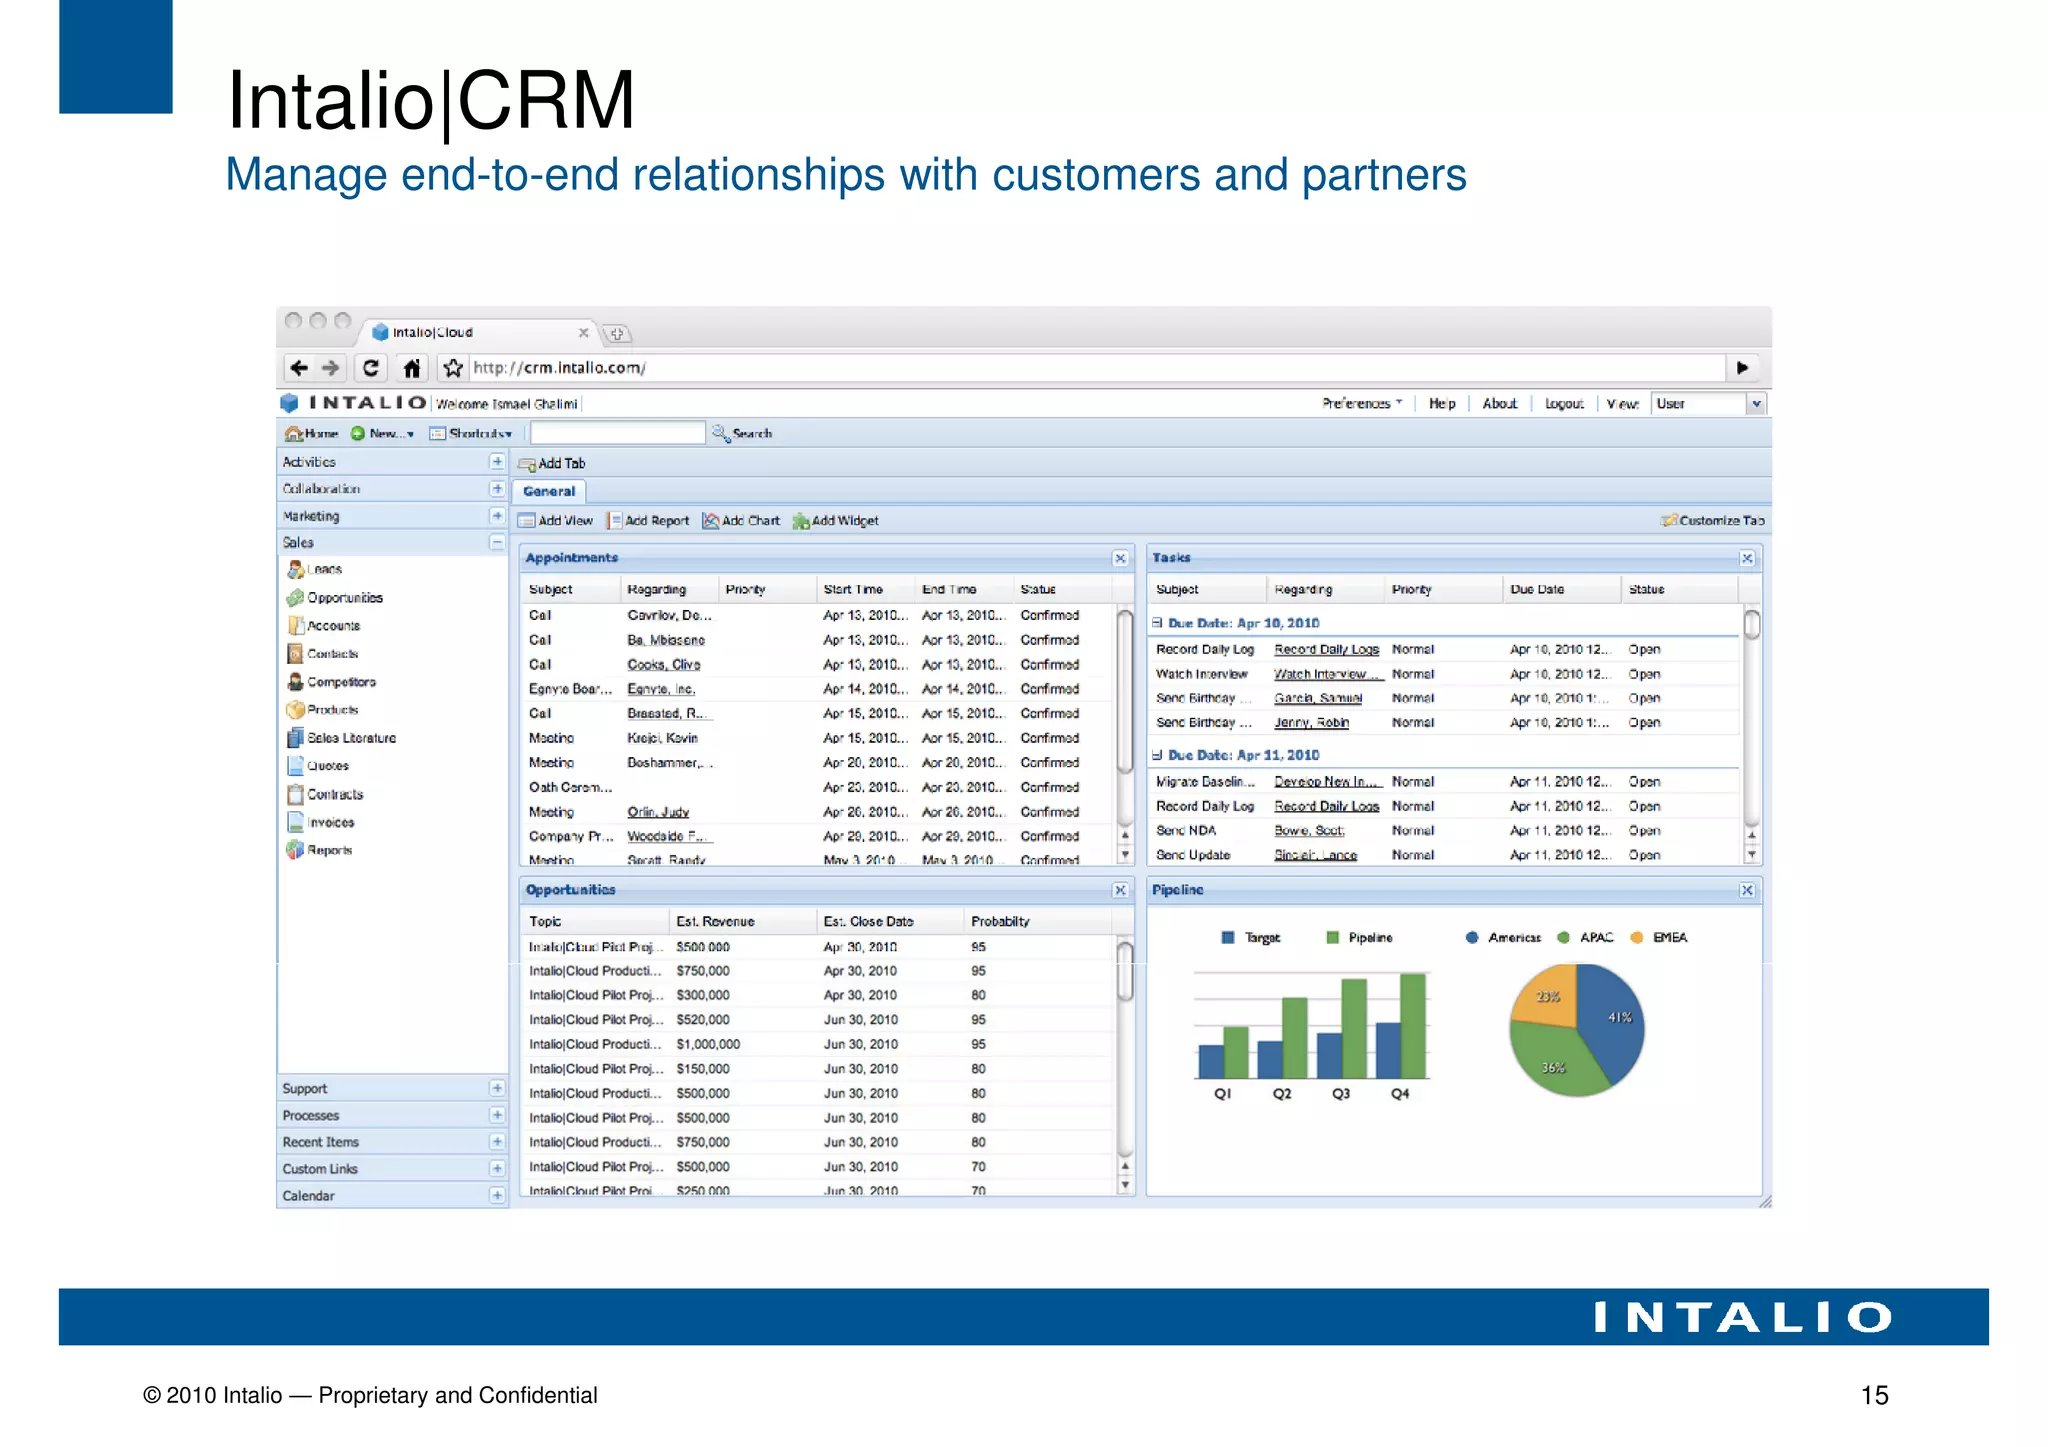Viewport: 2048px width, 1447px height.
Task: Click Add View
Action: 556,520
